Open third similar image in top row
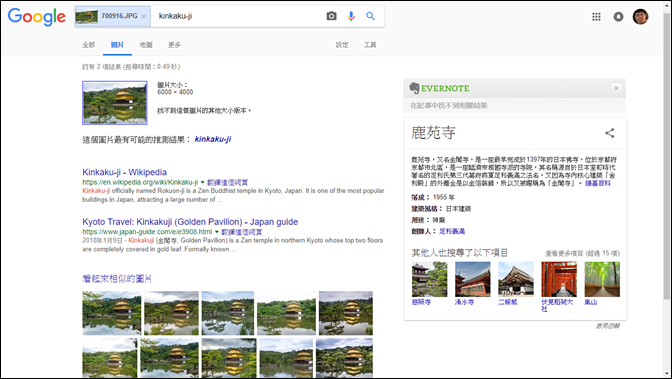 [228, 313]
